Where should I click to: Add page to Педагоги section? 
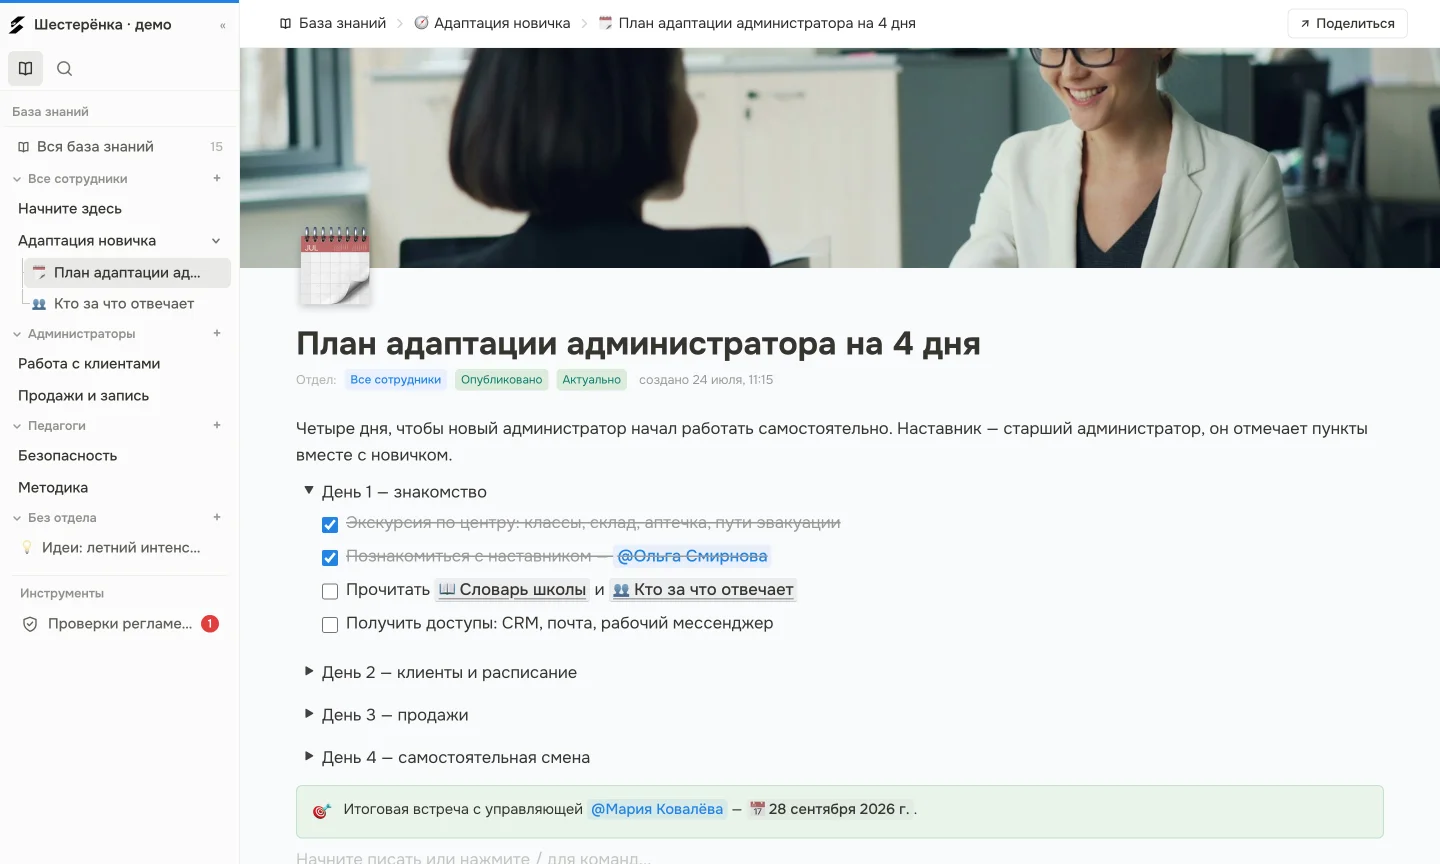217,425
